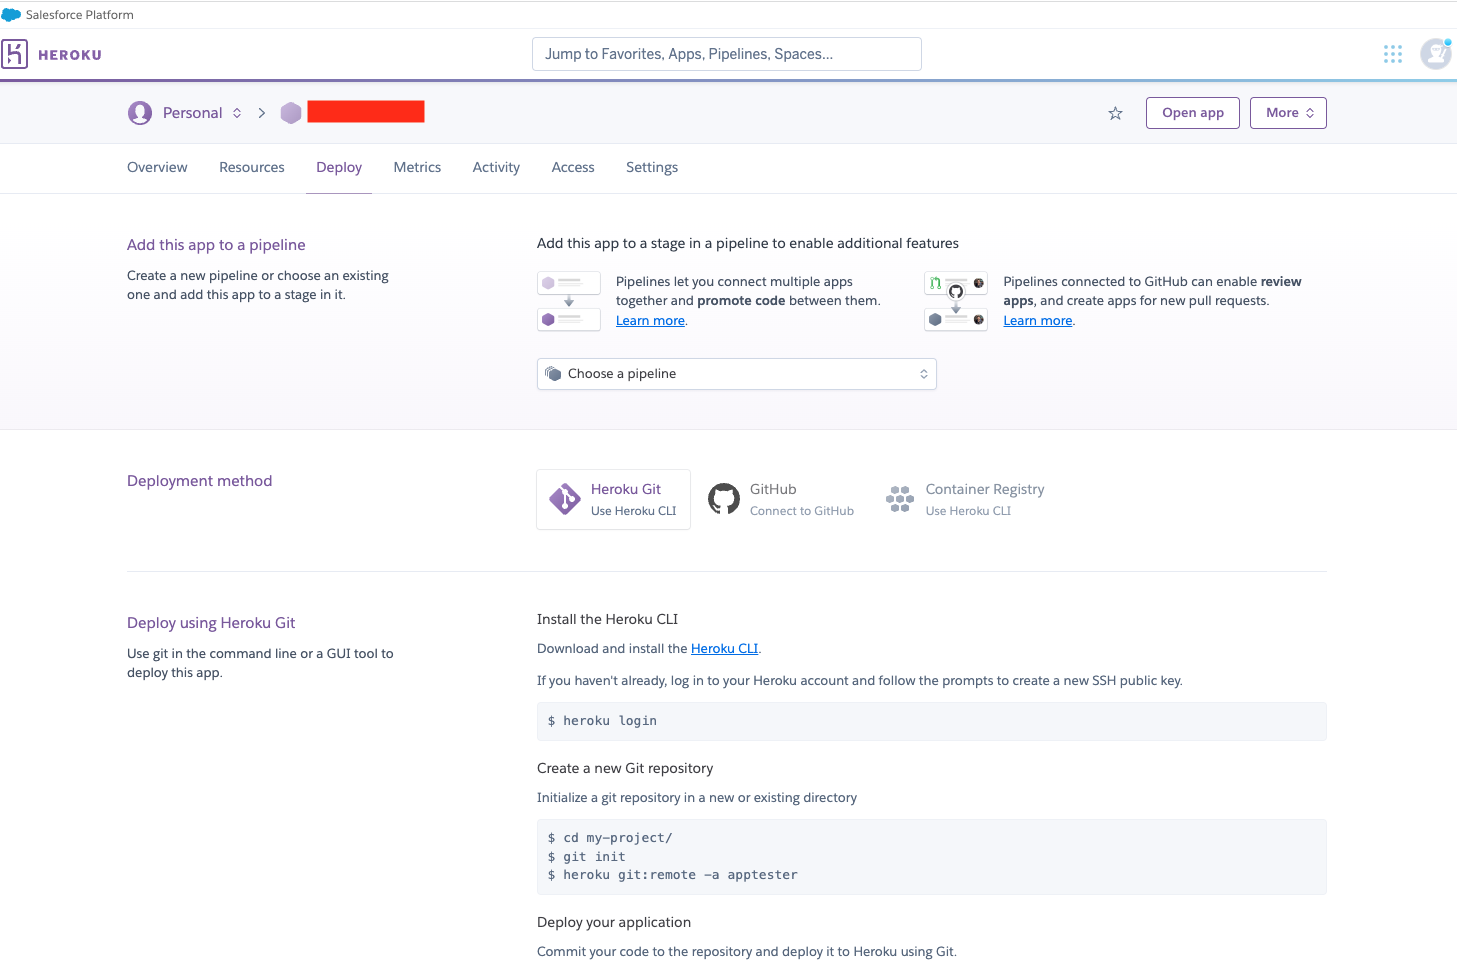Switch to the Settings tab
1457x970 pixels.
tap(651, 168)
